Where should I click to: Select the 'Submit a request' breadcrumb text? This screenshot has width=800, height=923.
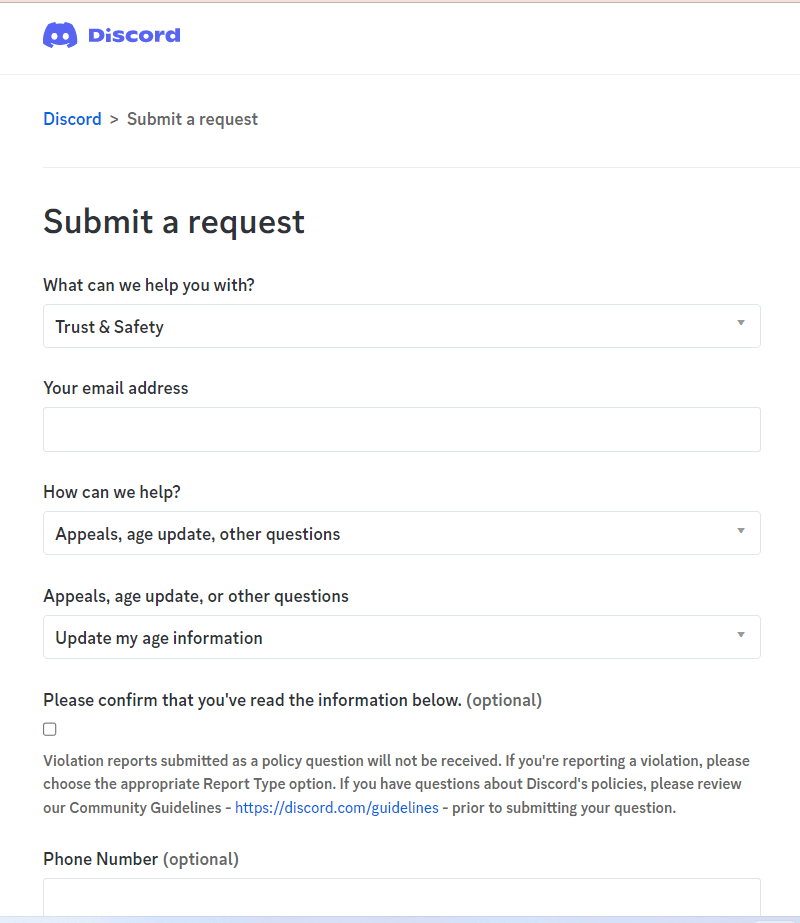pos(192,119)
